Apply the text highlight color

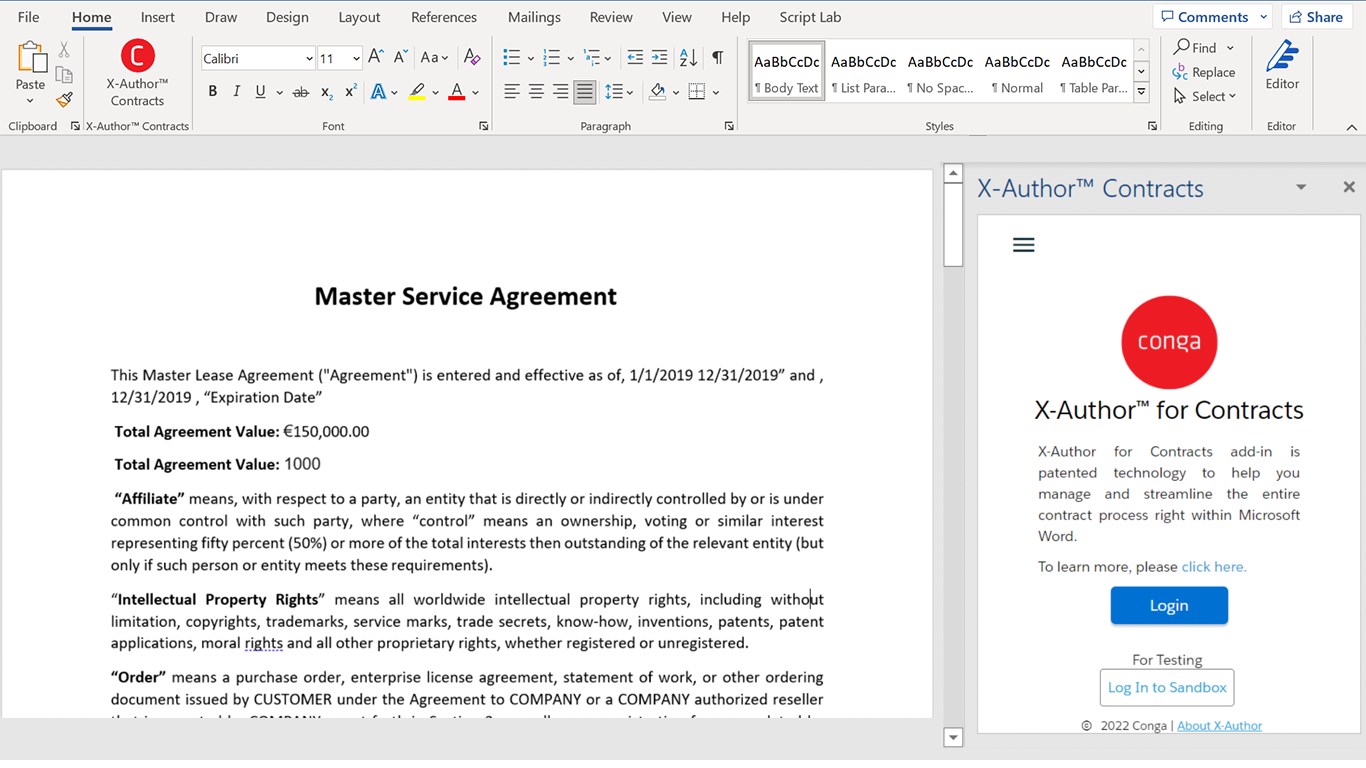coord(417,92)
